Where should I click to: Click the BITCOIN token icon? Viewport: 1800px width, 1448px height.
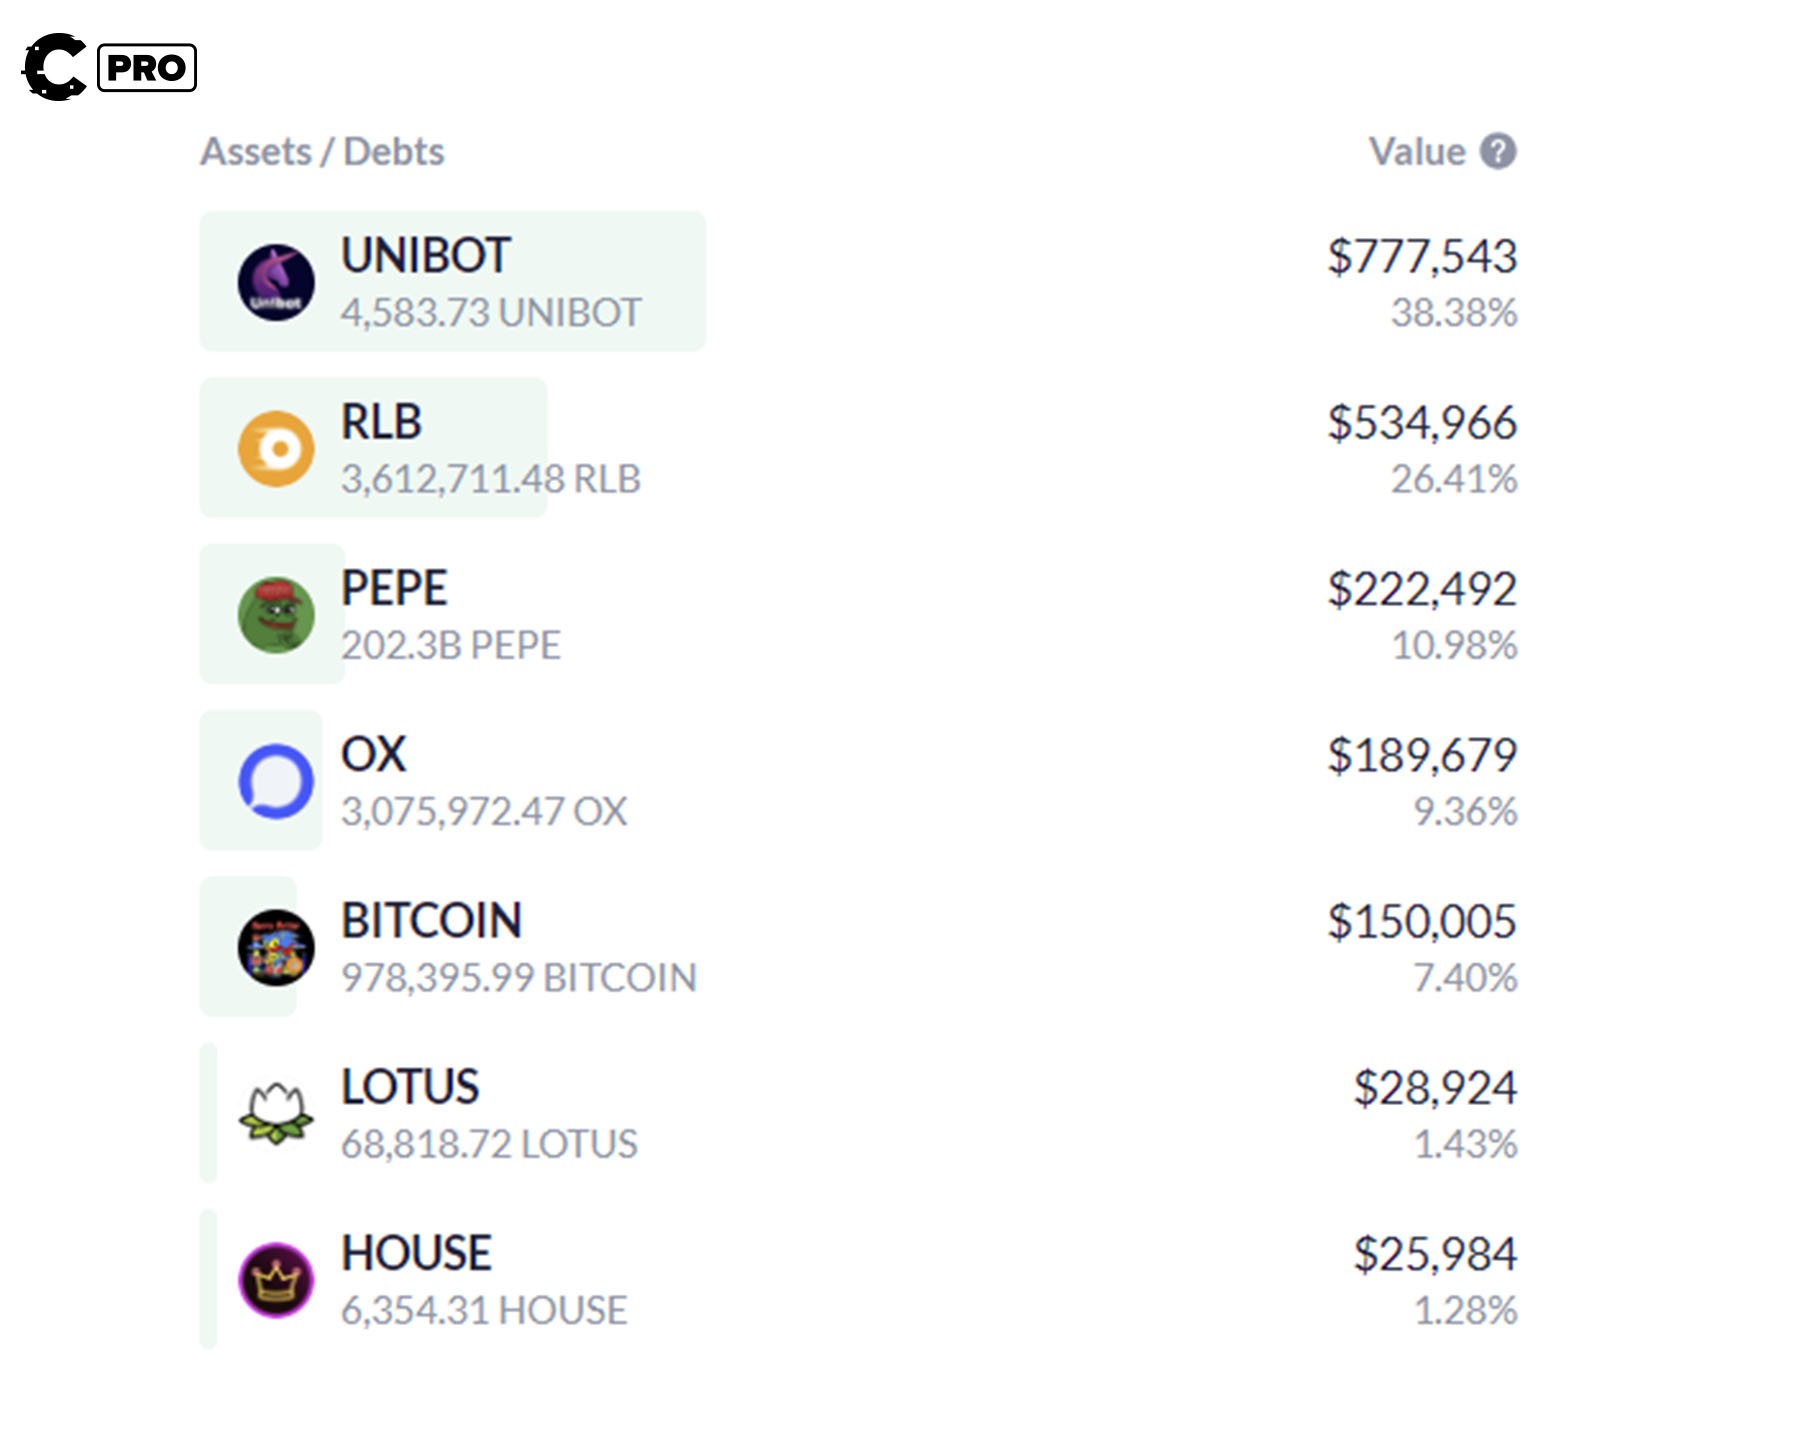click(x=276, y=947)
